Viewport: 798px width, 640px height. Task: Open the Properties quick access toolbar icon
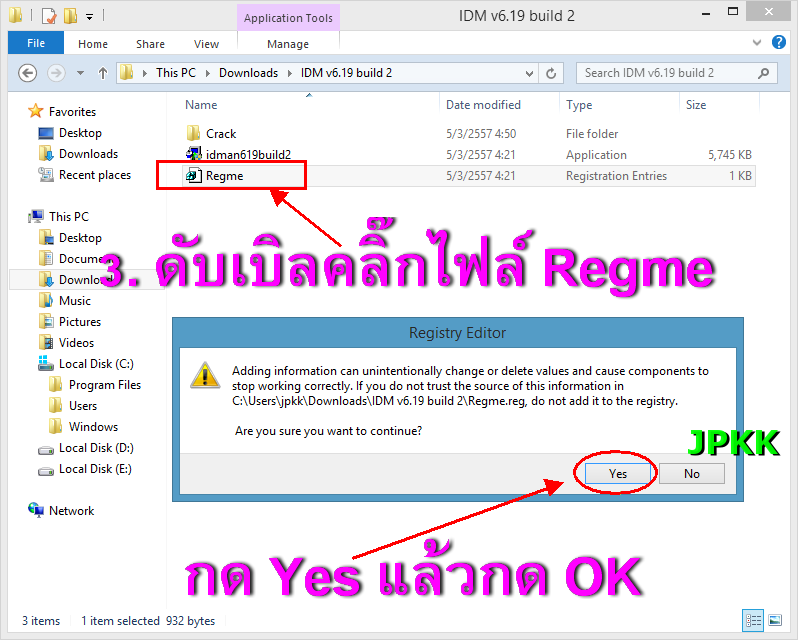coord(49,16)
